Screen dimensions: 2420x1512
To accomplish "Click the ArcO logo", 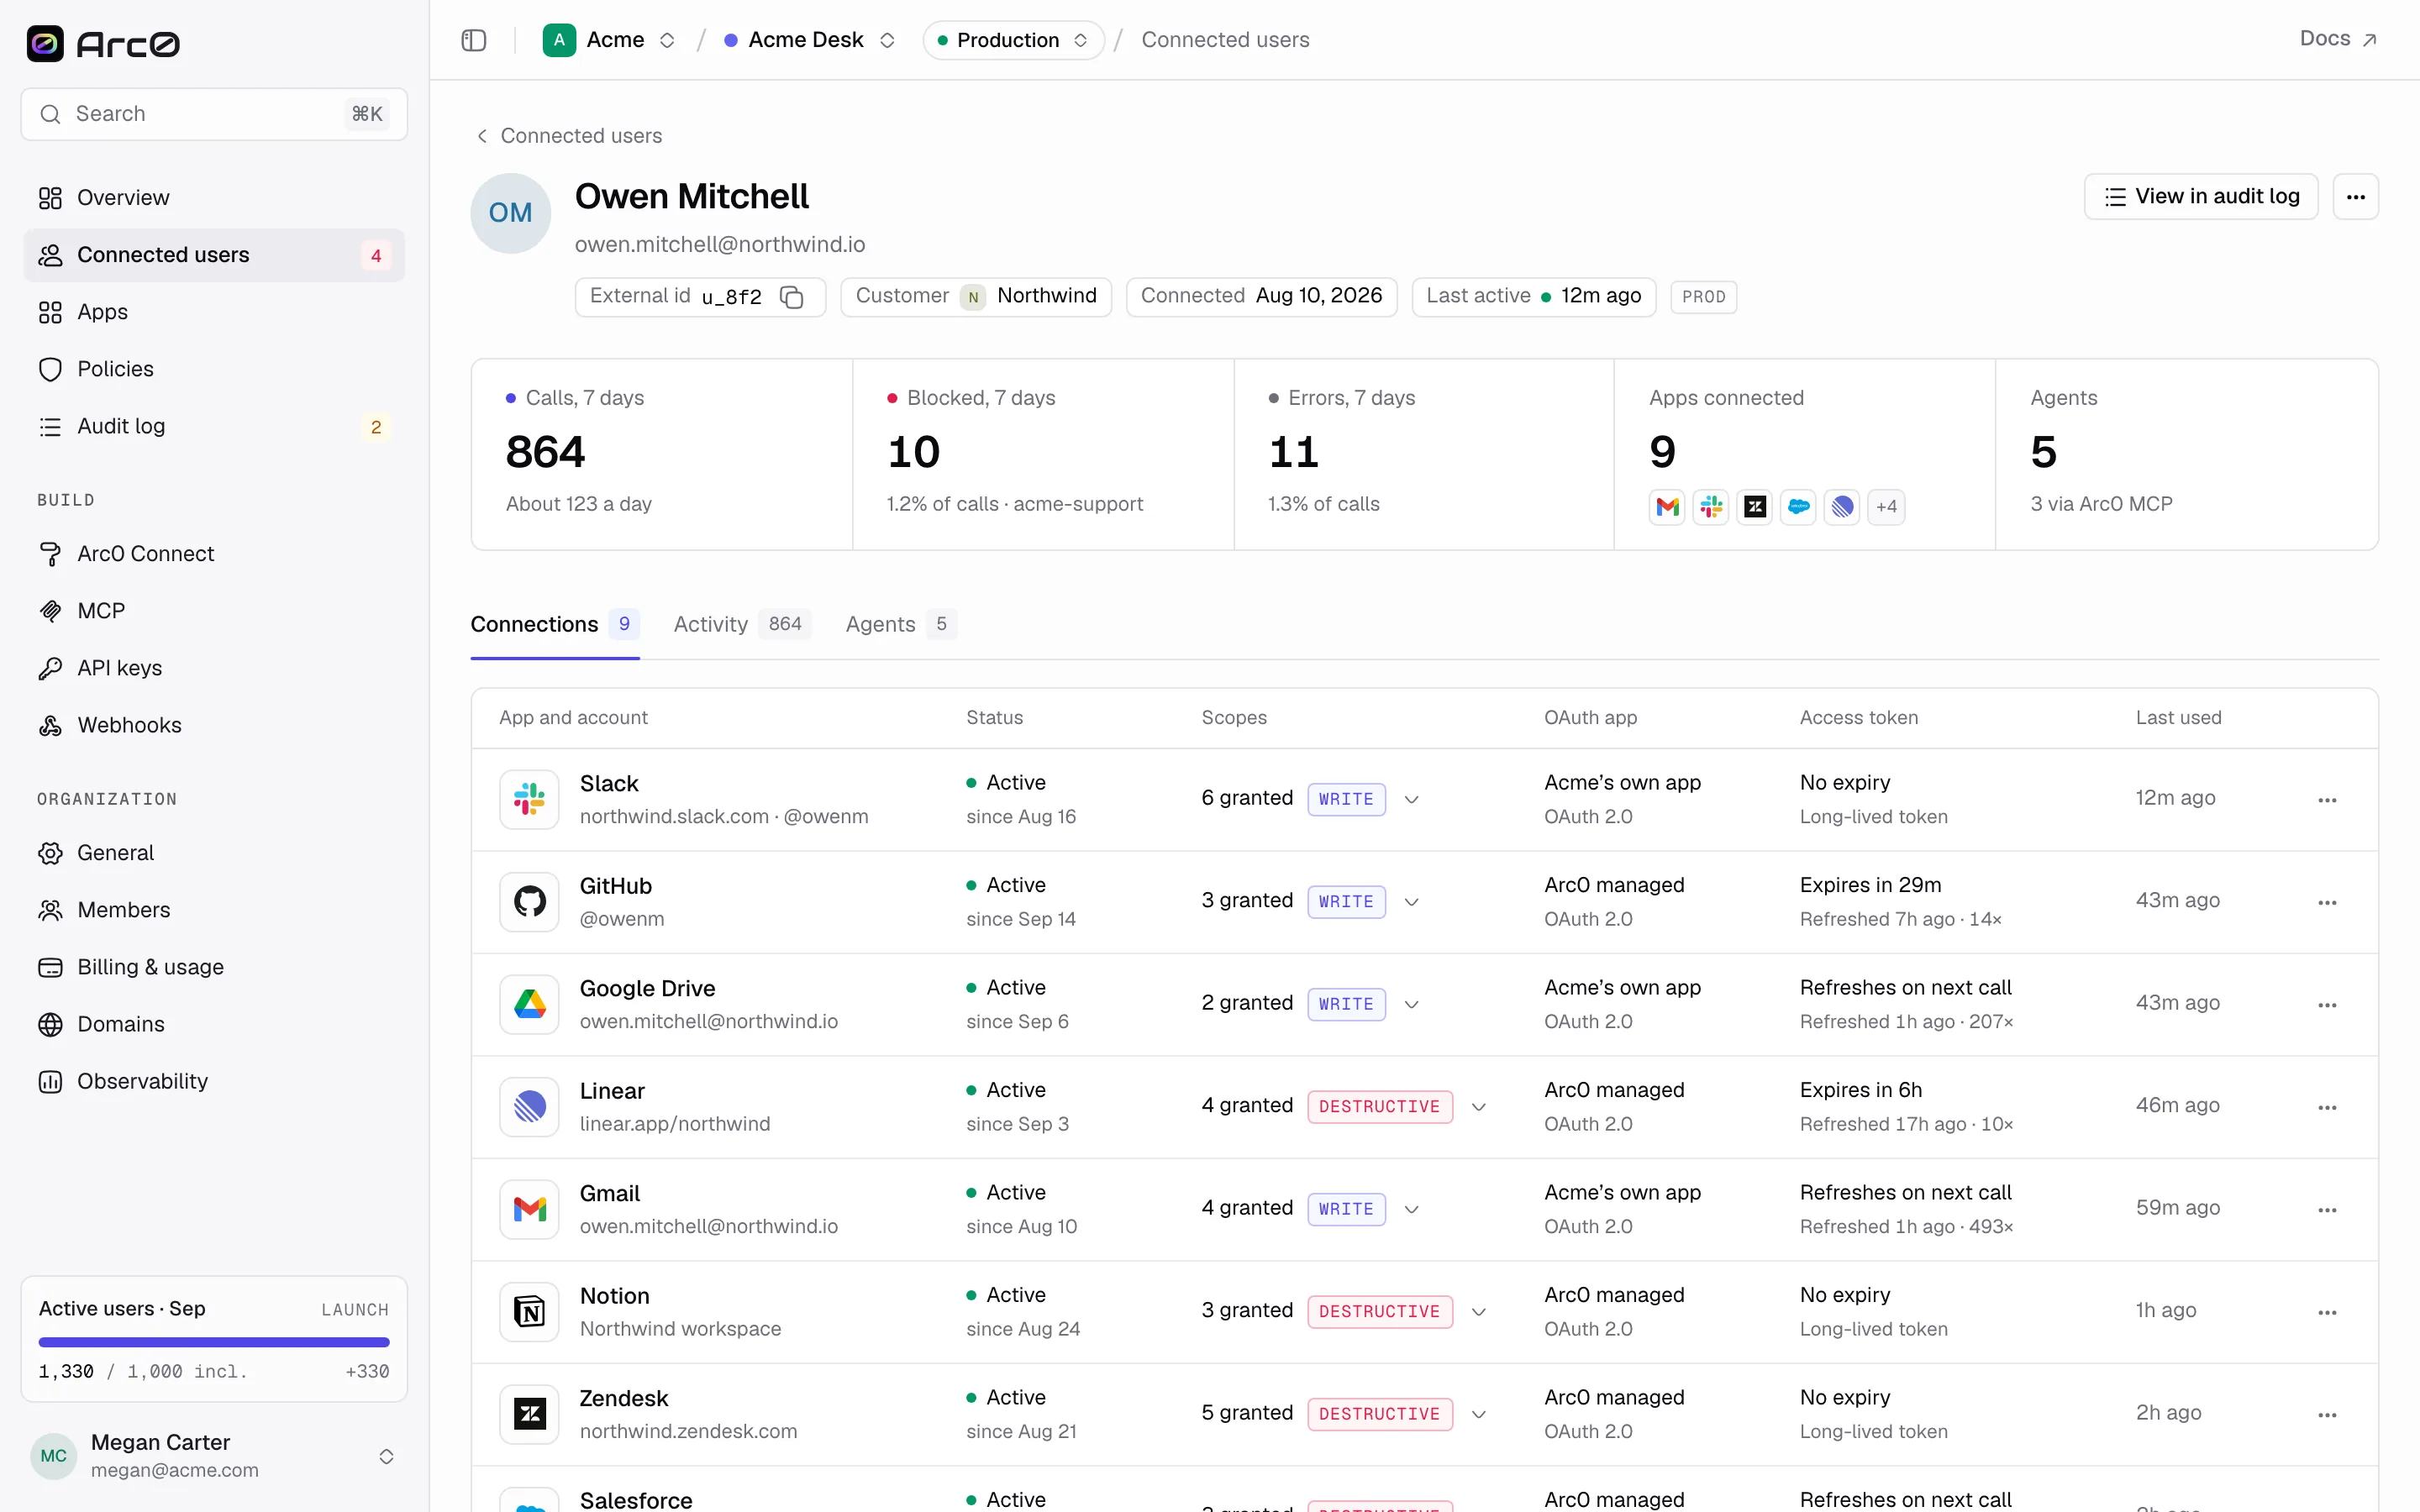I will click(103, 43).
